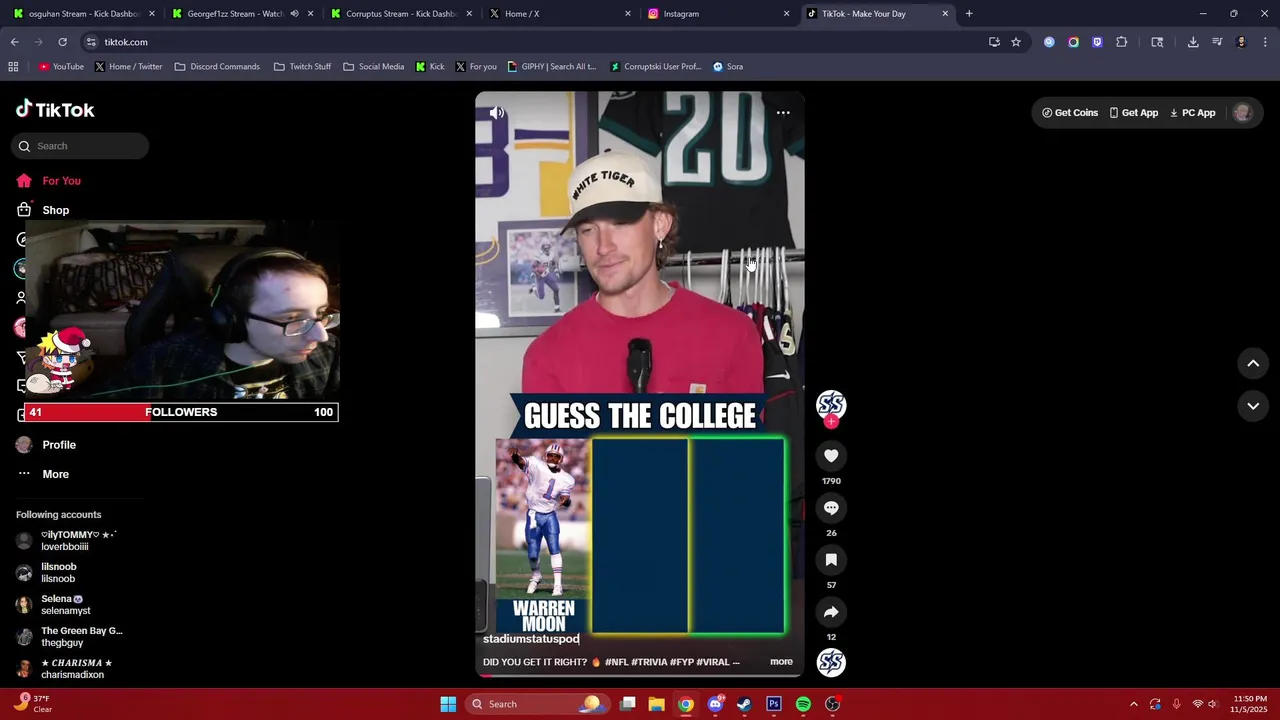Mute the TikTok video with speaker icon
The image size is (1280, 720).
click(x=497, y=113)
